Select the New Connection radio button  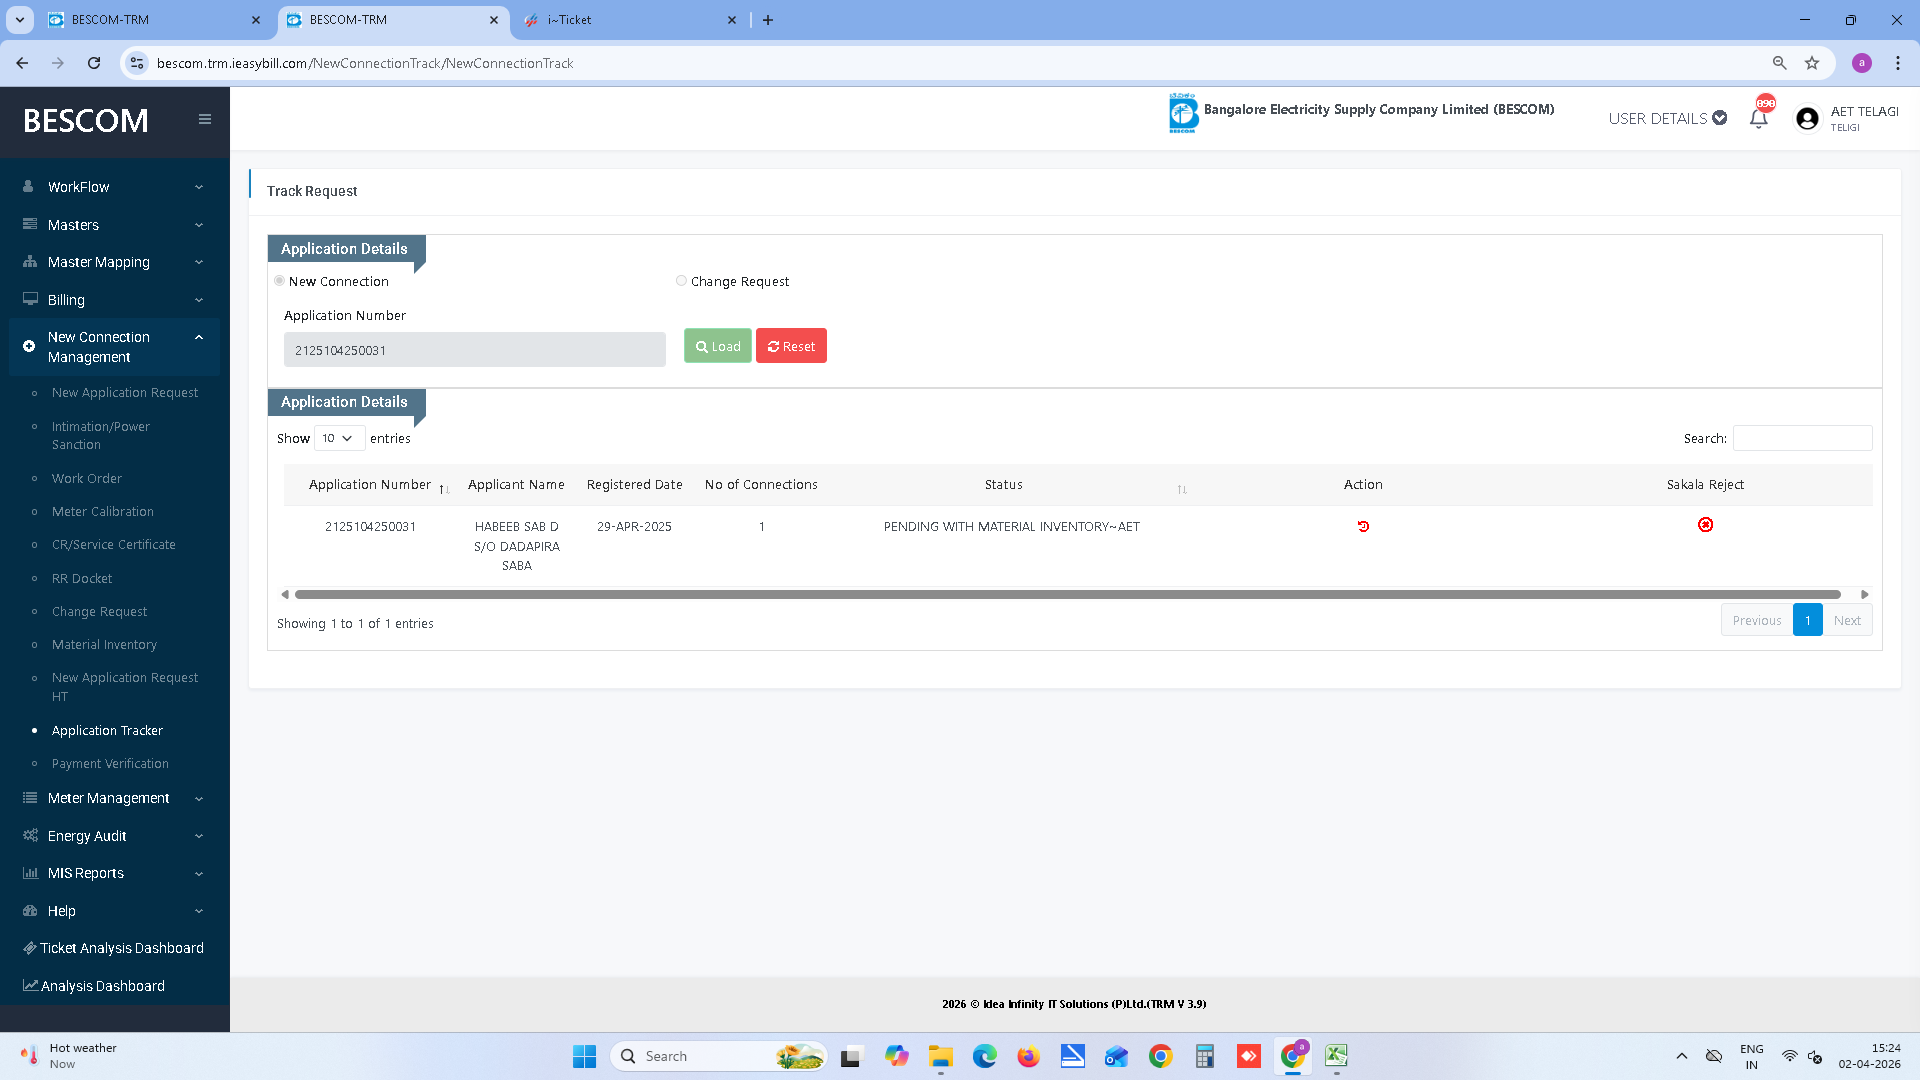point(280,281)
